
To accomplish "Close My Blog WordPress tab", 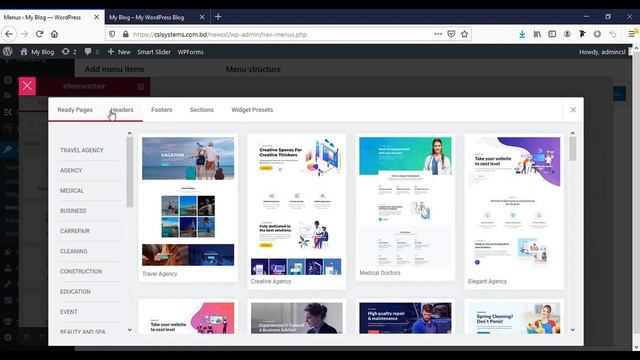I will tap(202, 17).
